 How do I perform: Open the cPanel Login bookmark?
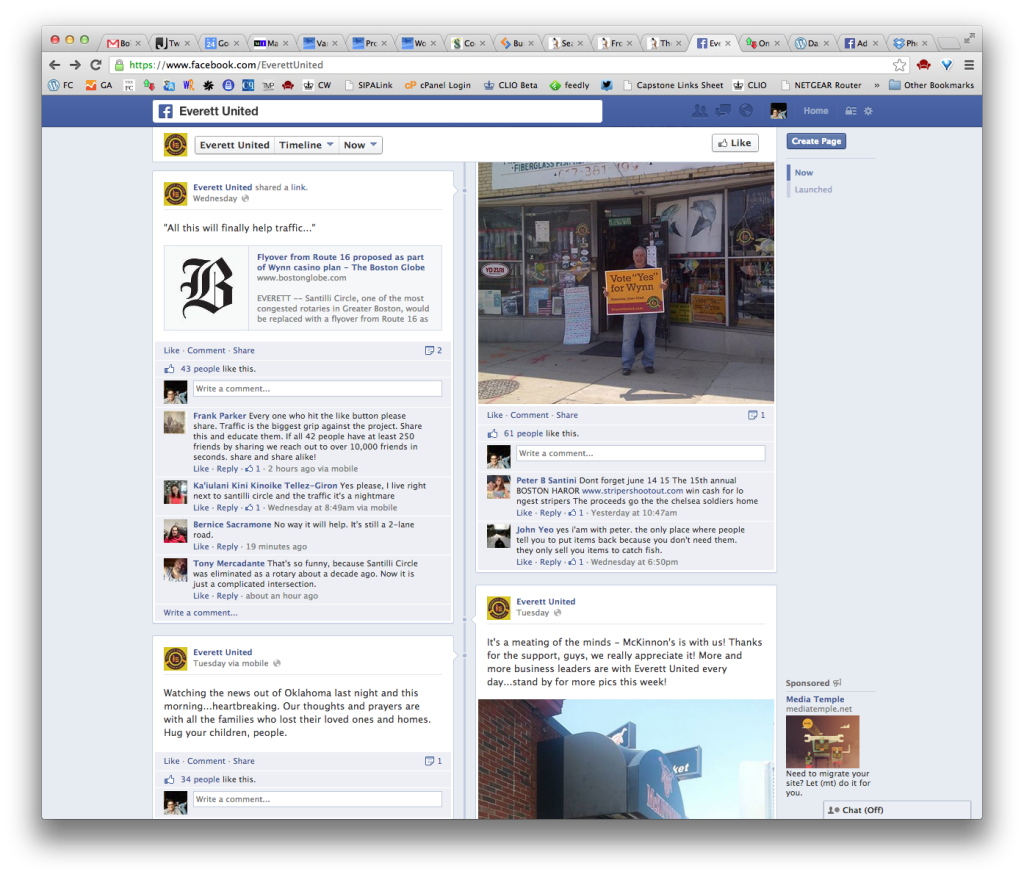(x=438, y=85)
